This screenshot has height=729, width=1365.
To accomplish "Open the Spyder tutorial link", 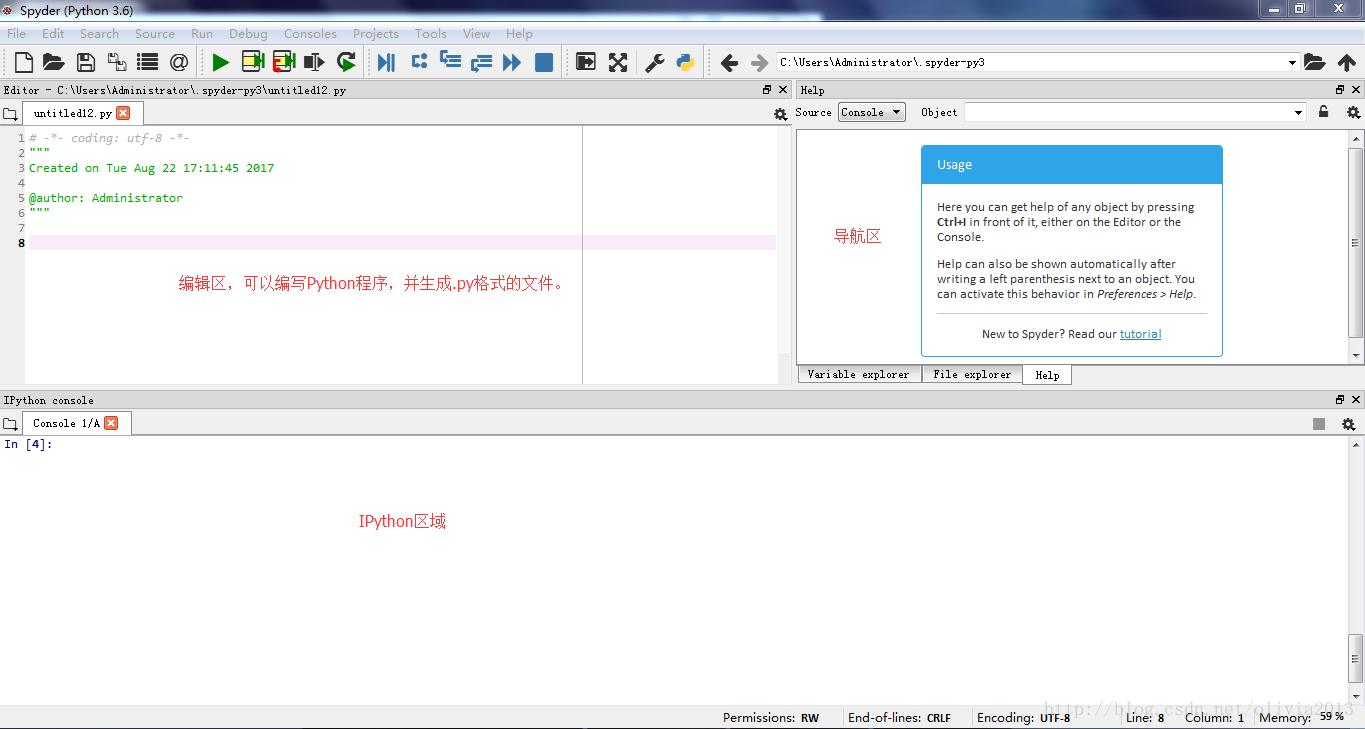I will 1140,334.
